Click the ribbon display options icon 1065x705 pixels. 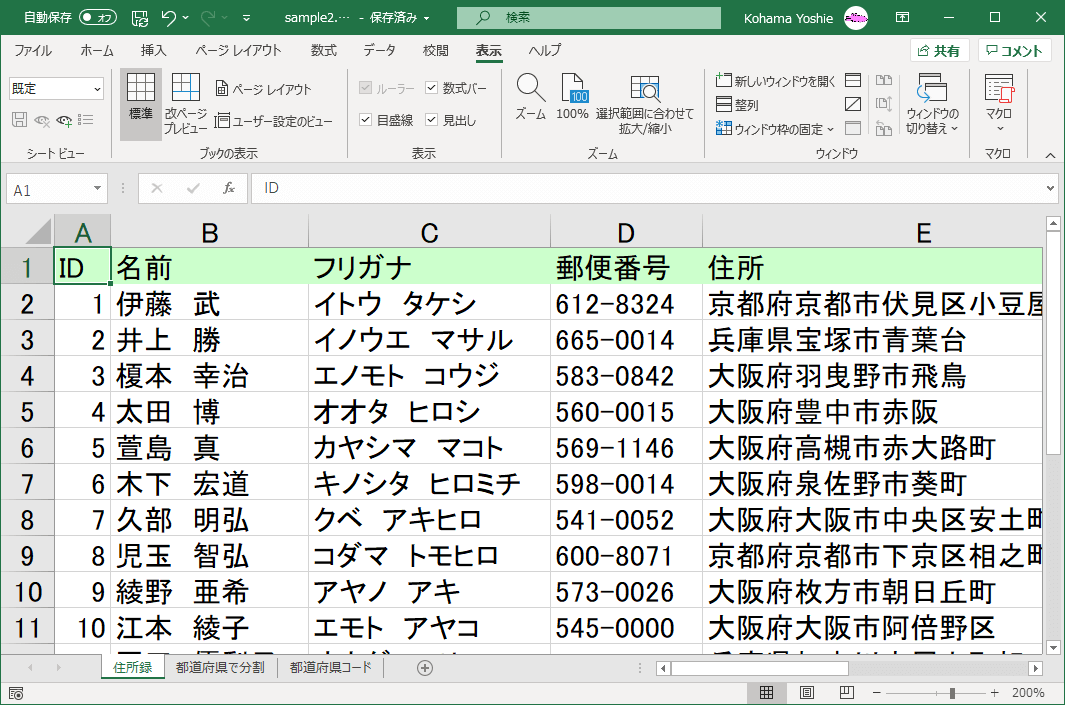click(903, 18)
